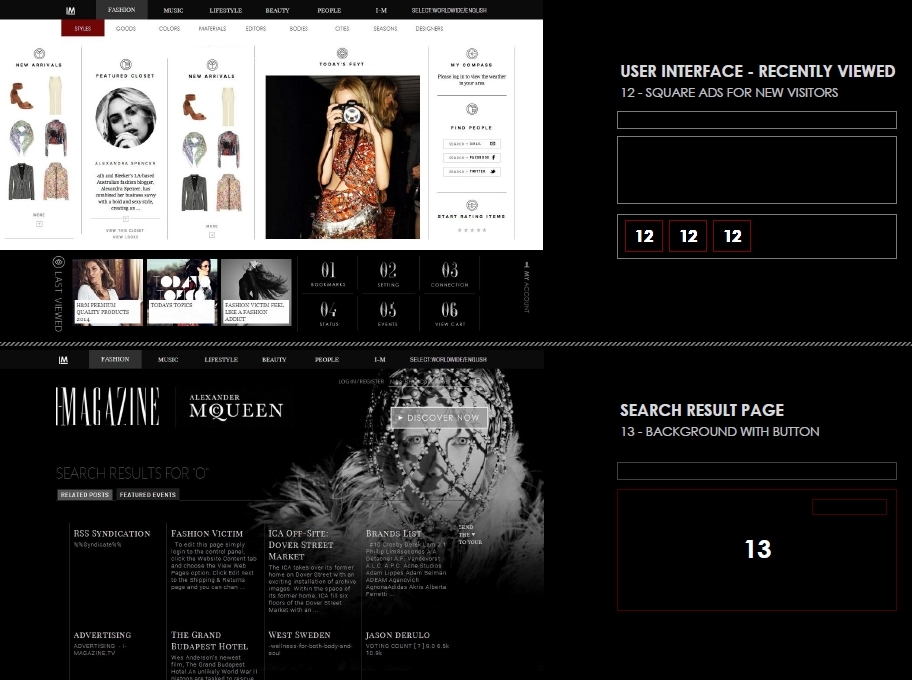Open the 01 Bookmarks tile
Screen dimensions: 912x680
pos(329,274)
